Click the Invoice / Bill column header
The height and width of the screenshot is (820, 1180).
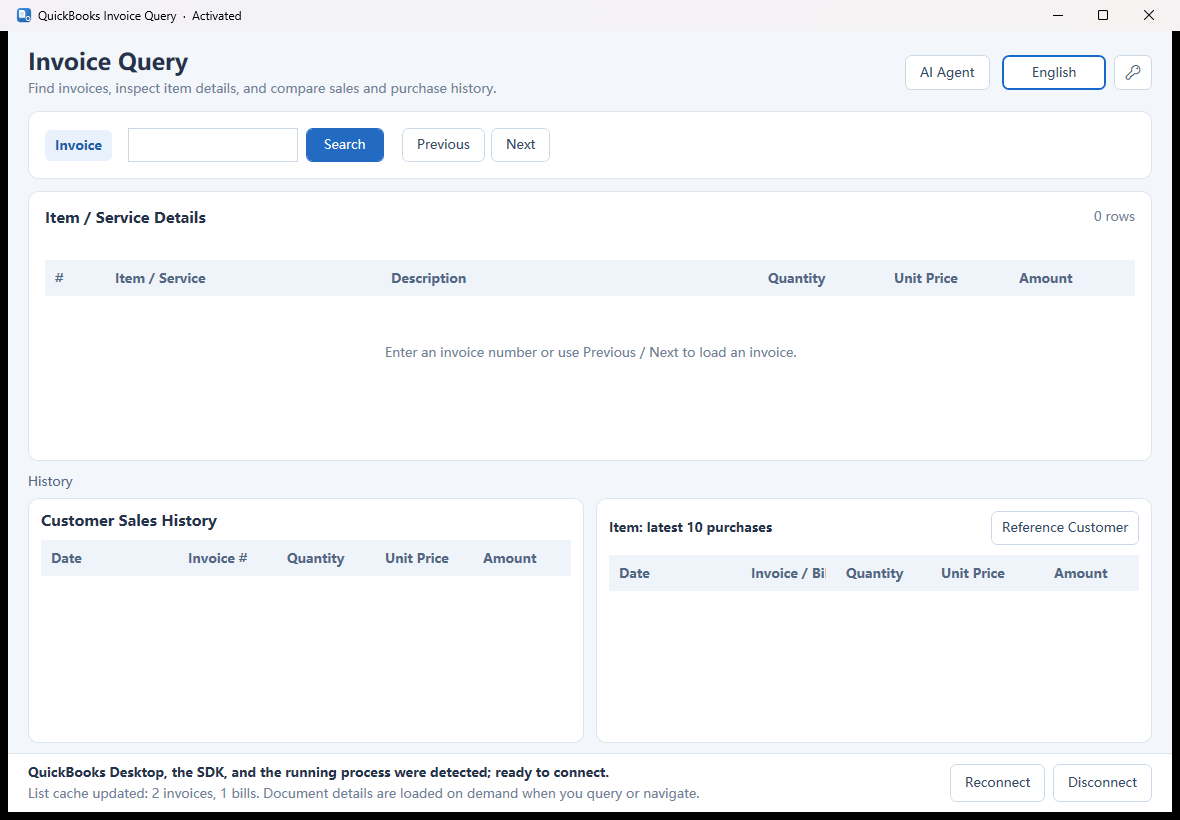(788, 573)
